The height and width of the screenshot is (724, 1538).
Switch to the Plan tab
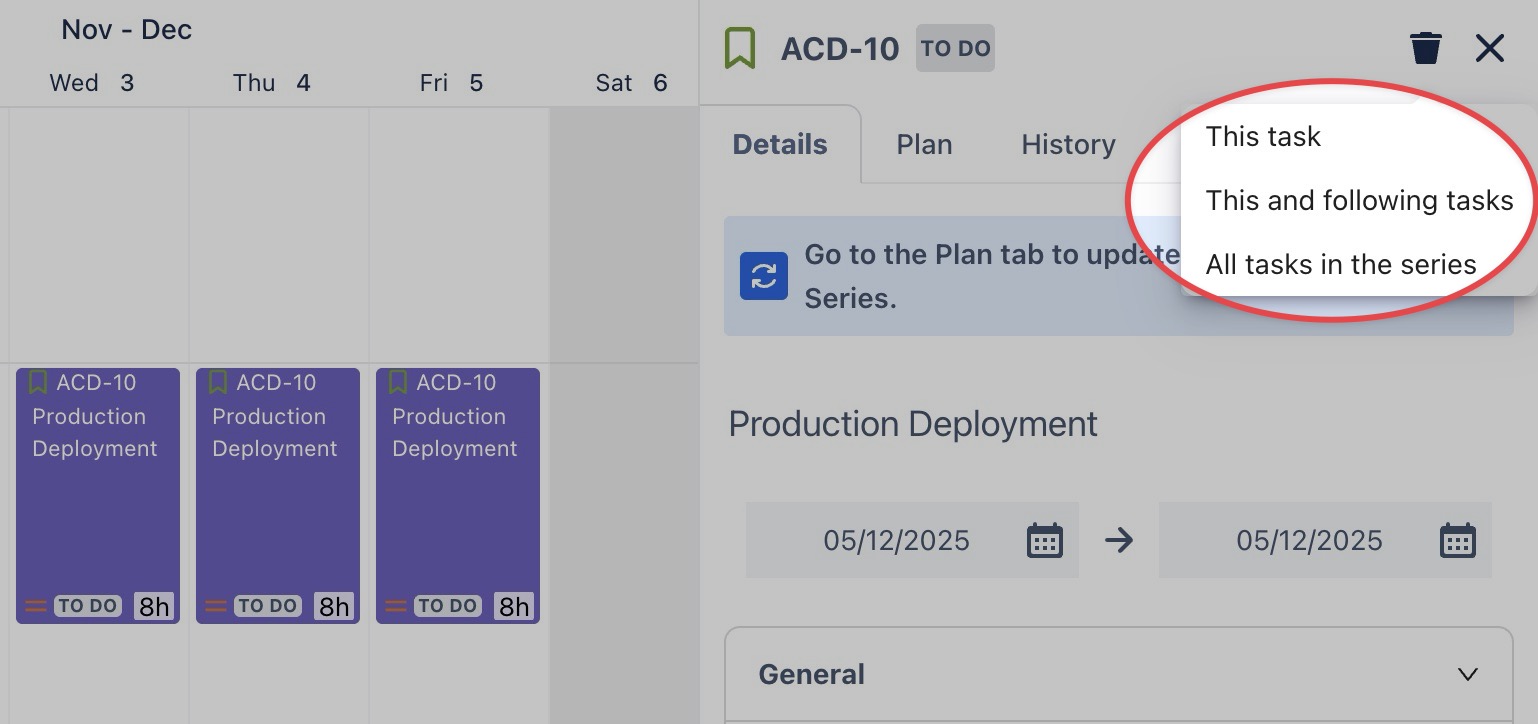click(x=924, y=145)
